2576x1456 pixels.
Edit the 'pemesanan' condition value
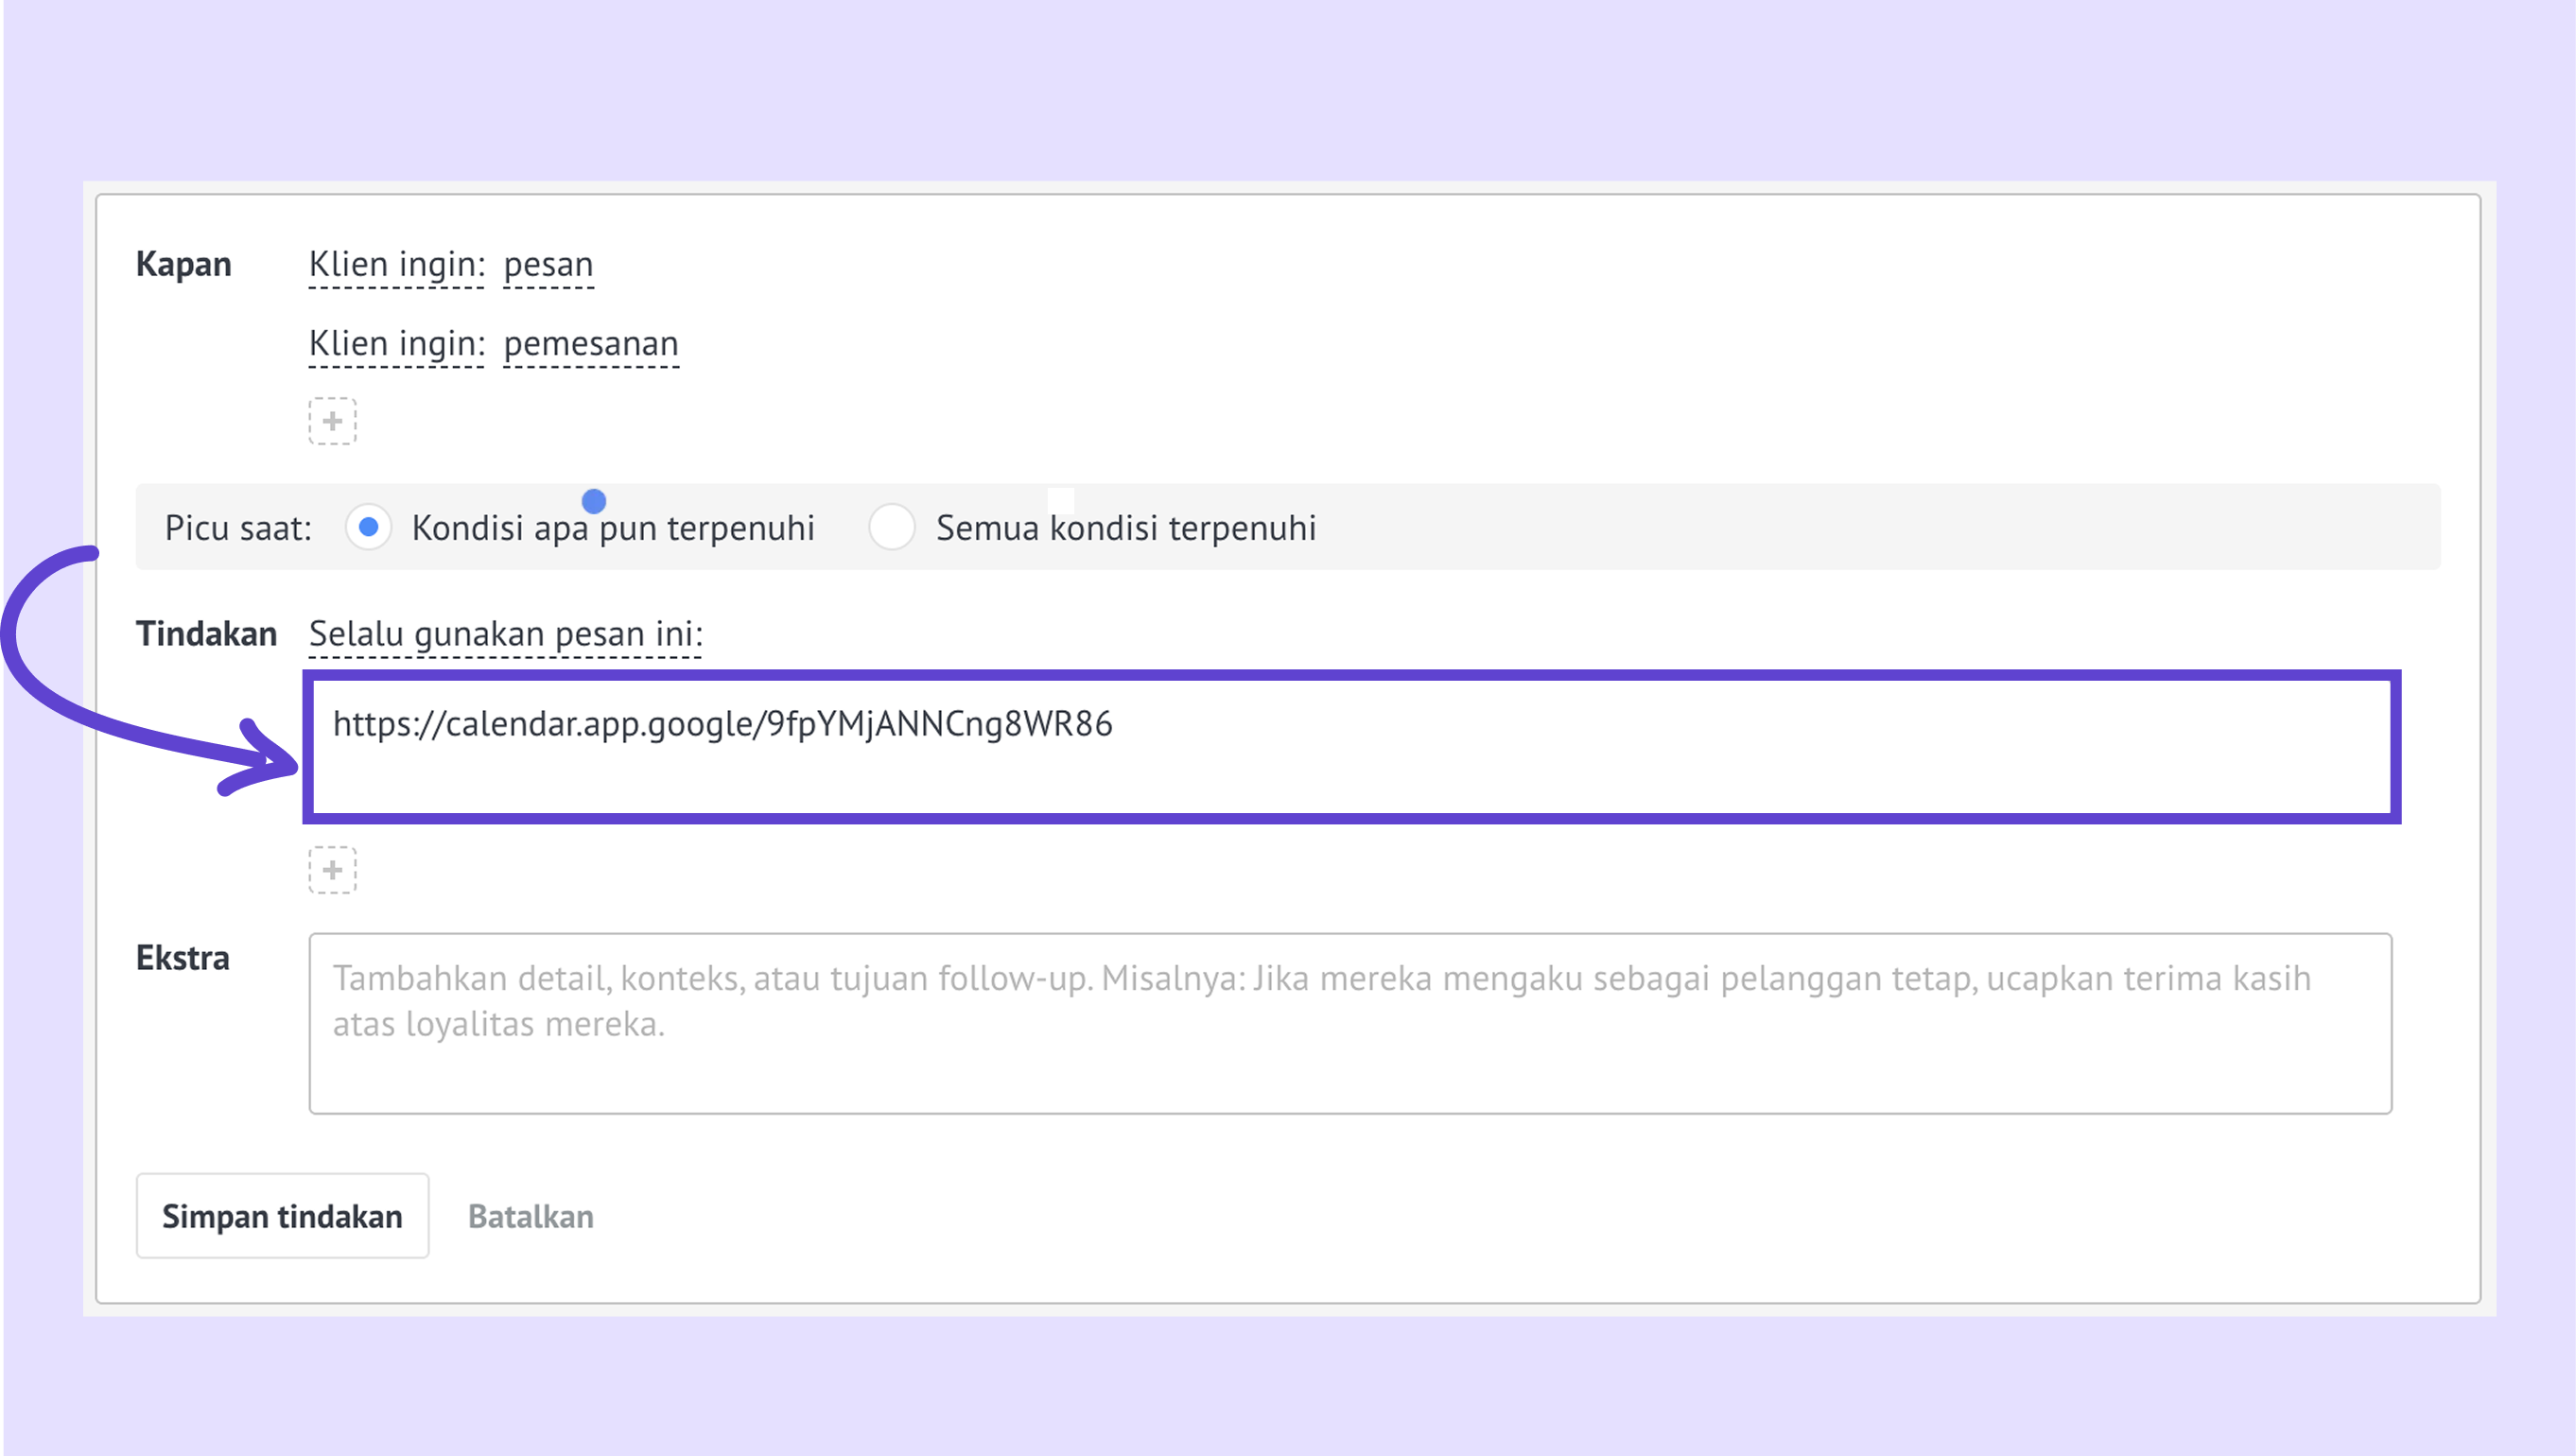[x=590, y=344]
